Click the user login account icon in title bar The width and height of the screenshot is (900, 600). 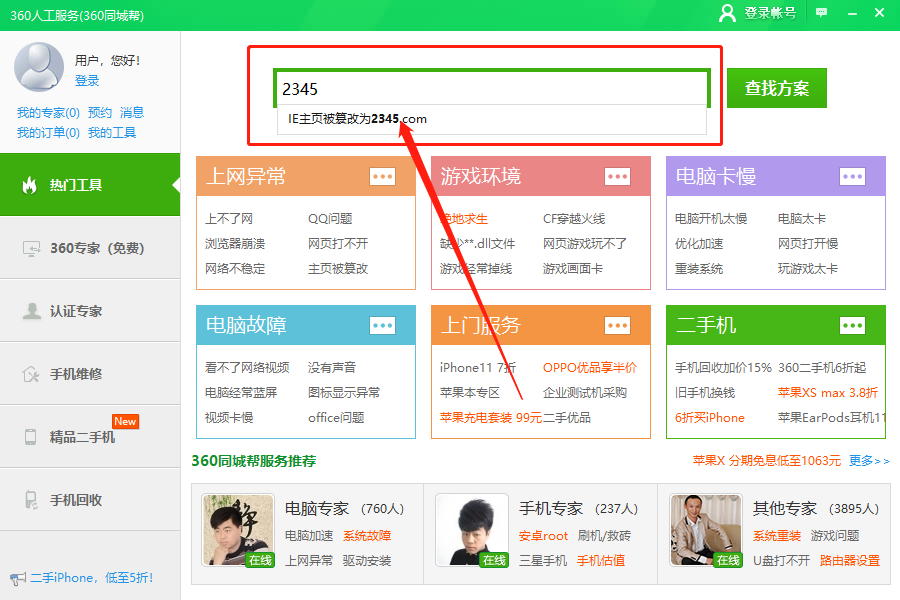point(727,13)
